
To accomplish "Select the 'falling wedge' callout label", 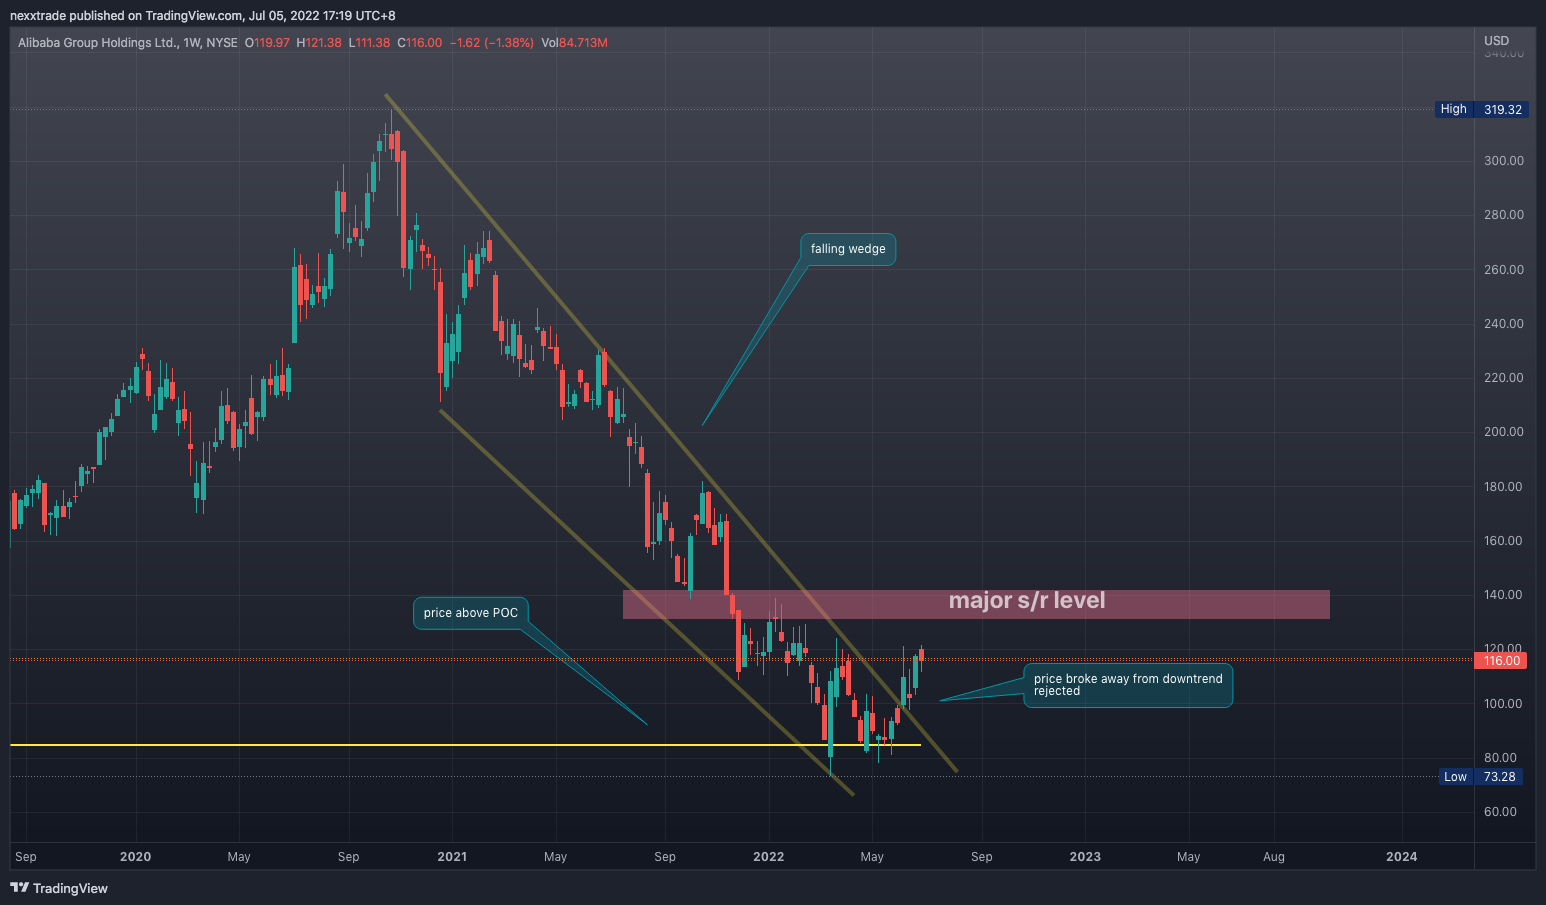I will click(848, 249).
